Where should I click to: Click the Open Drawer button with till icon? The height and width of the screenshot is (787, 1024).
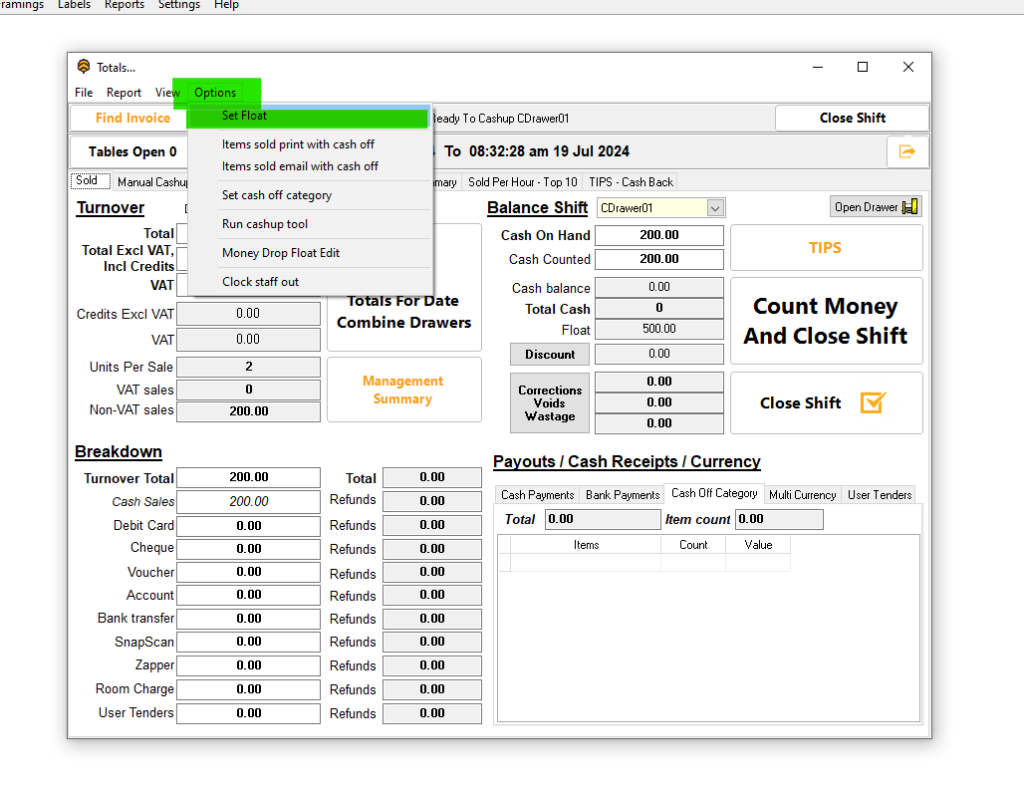pyautogui.click(x=876, y=207)
